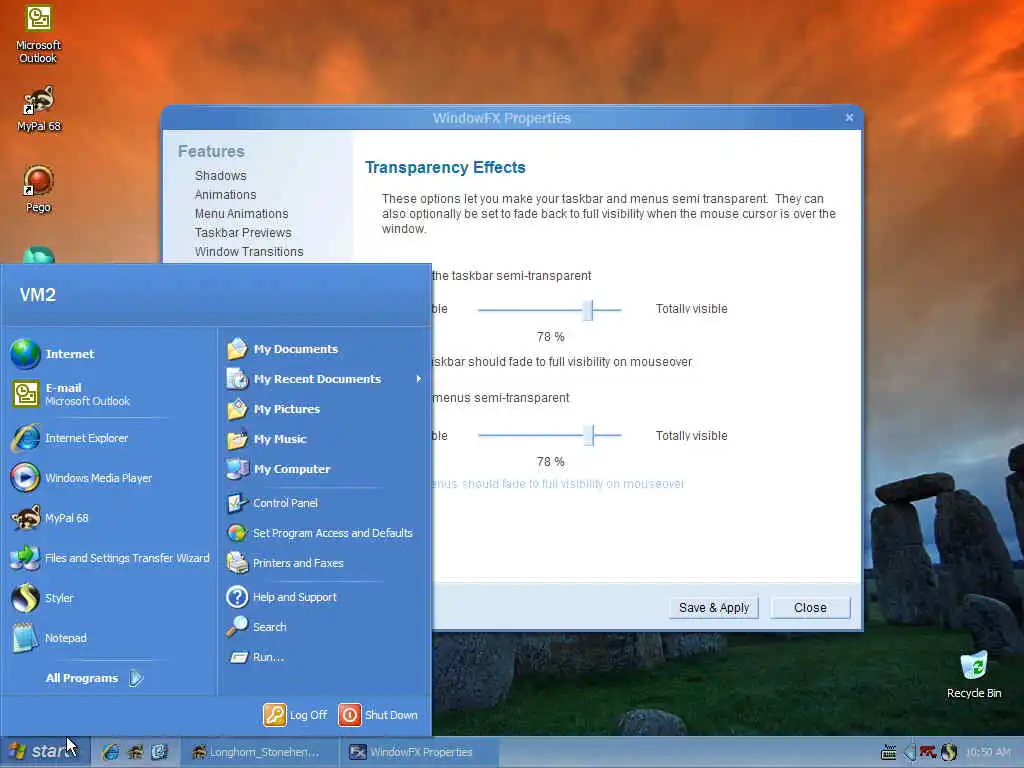The width and height of the screenshot is (1024, 768).
Task: Click Log Off button
Action: [295, 715]
